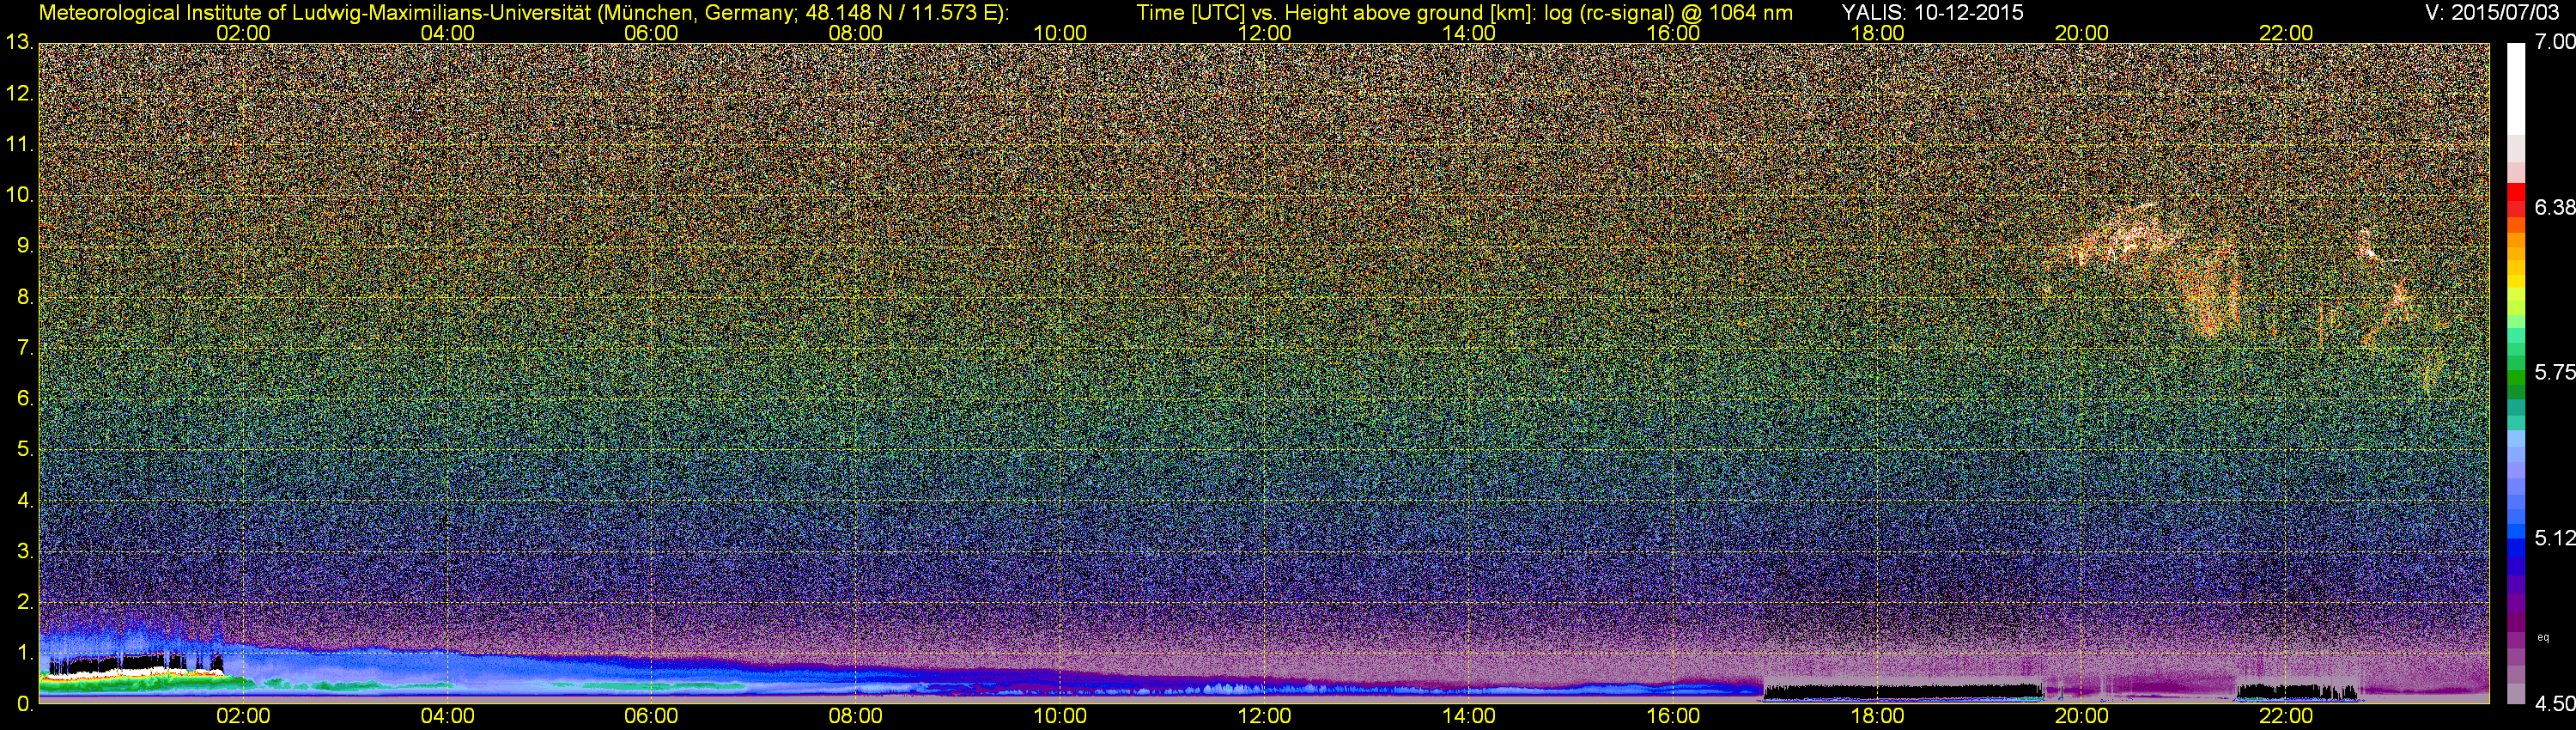Click the 5 km height axis label

click(x=25, y=450)
